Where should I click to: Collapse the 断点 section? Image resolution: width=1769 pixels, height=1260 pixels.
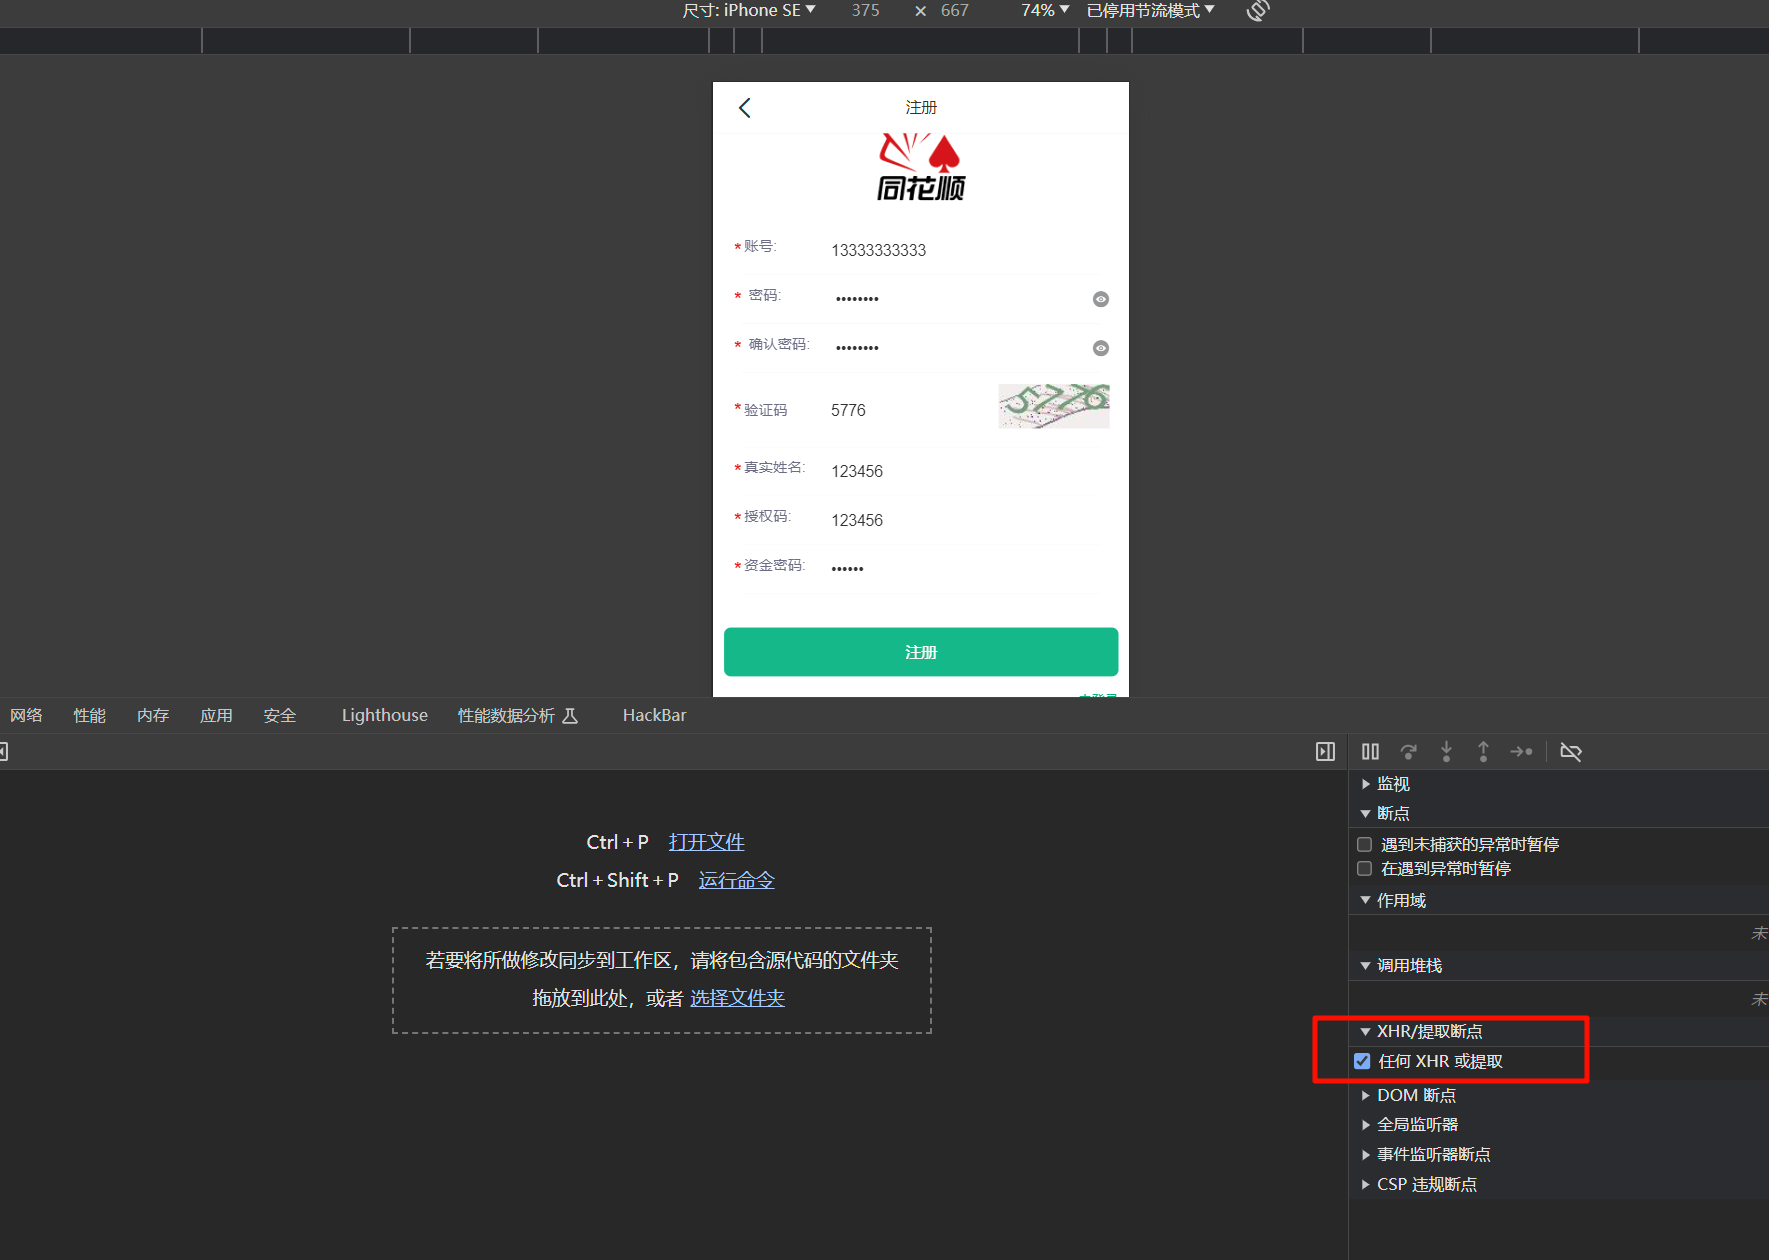click(1393, 813)
